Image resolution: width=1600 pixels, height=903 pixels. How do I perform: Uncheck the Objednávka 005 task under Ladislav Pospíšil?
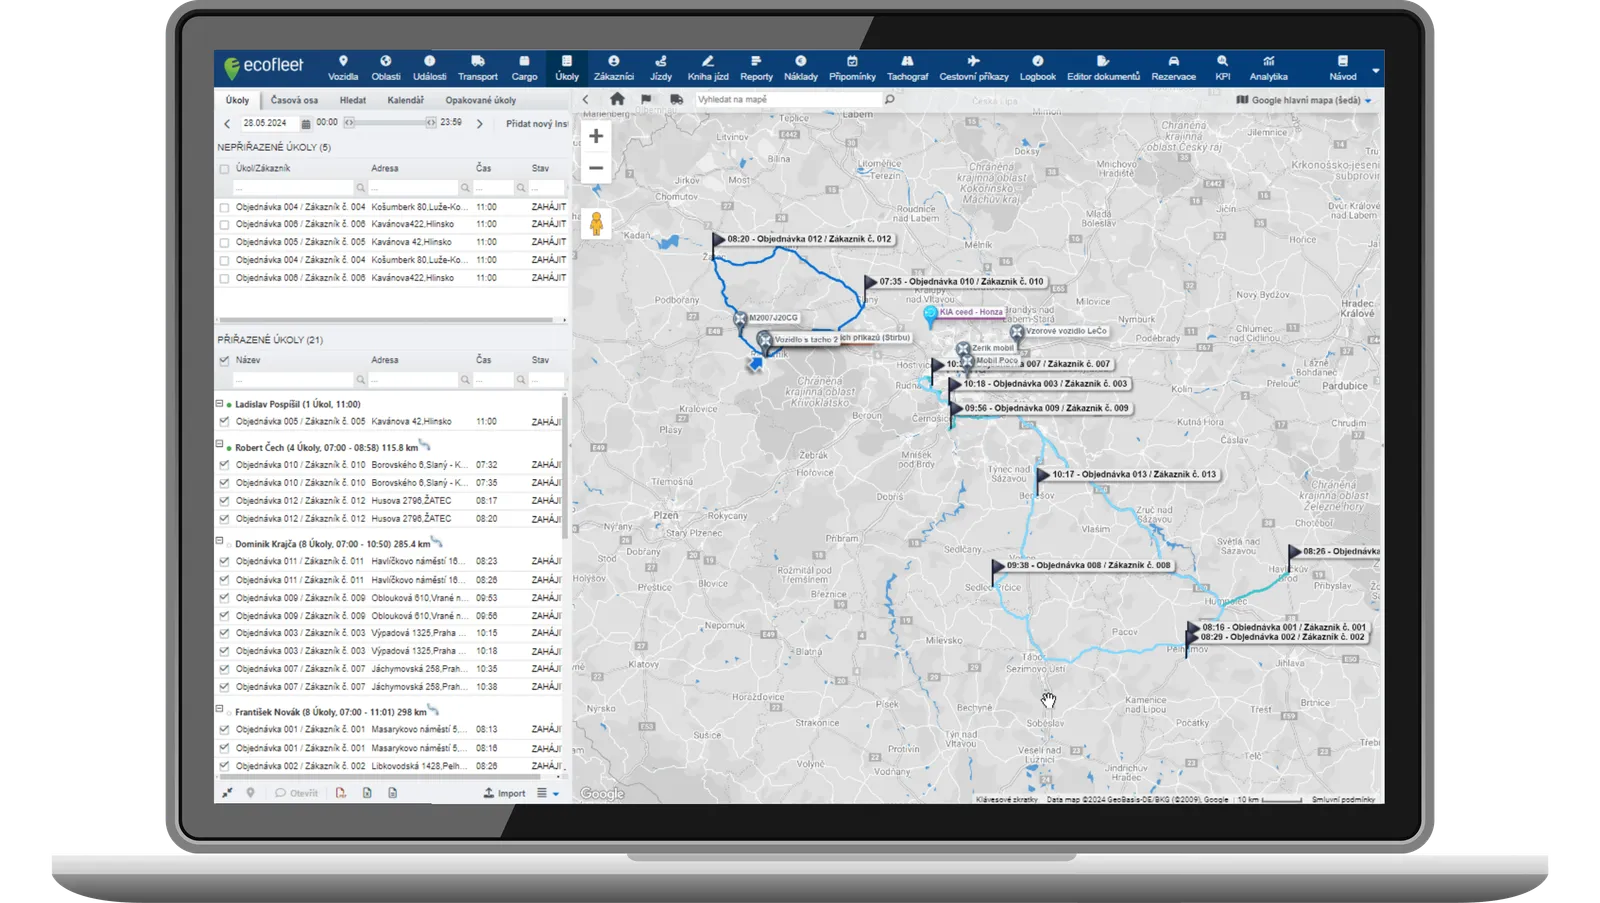click(224, 422)
